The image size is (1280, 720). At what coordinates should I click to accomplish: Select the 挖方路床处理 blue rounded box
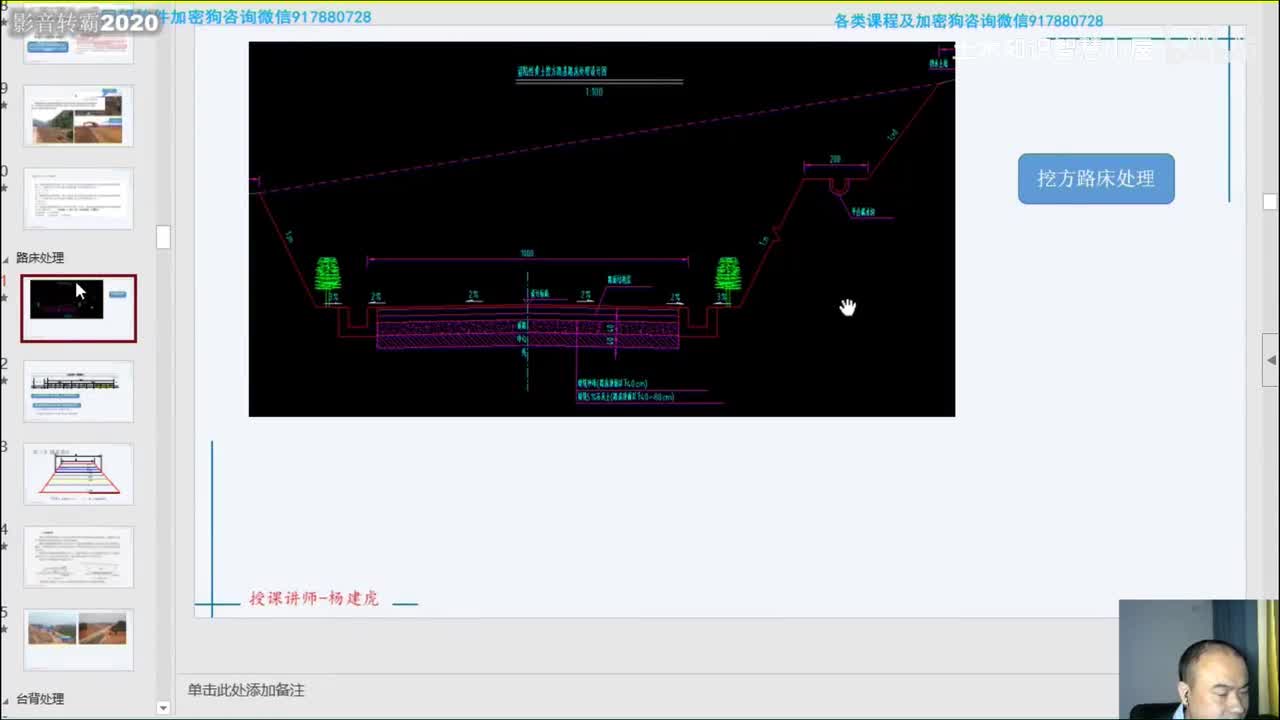[1096, 179]
